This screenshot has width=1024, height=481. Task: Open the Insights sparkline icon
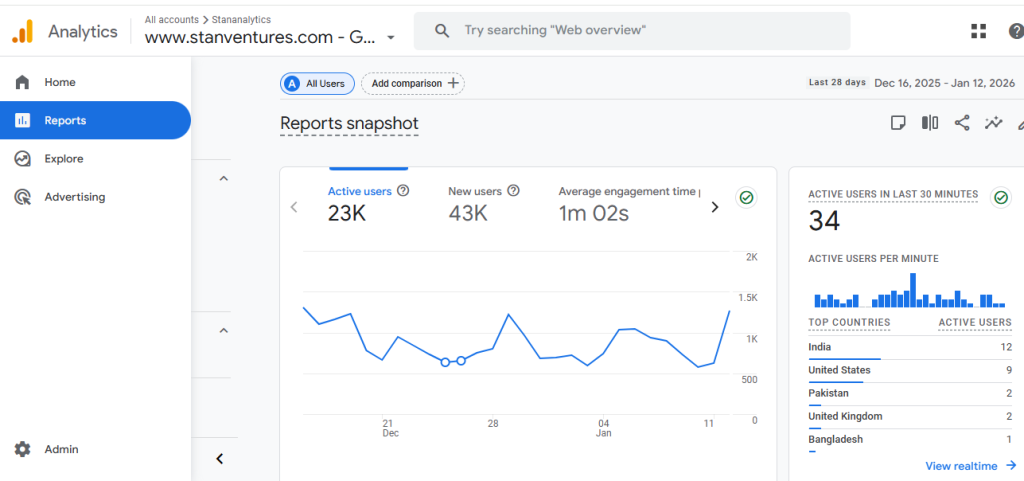pyautogui.click(x=993, y=123)
